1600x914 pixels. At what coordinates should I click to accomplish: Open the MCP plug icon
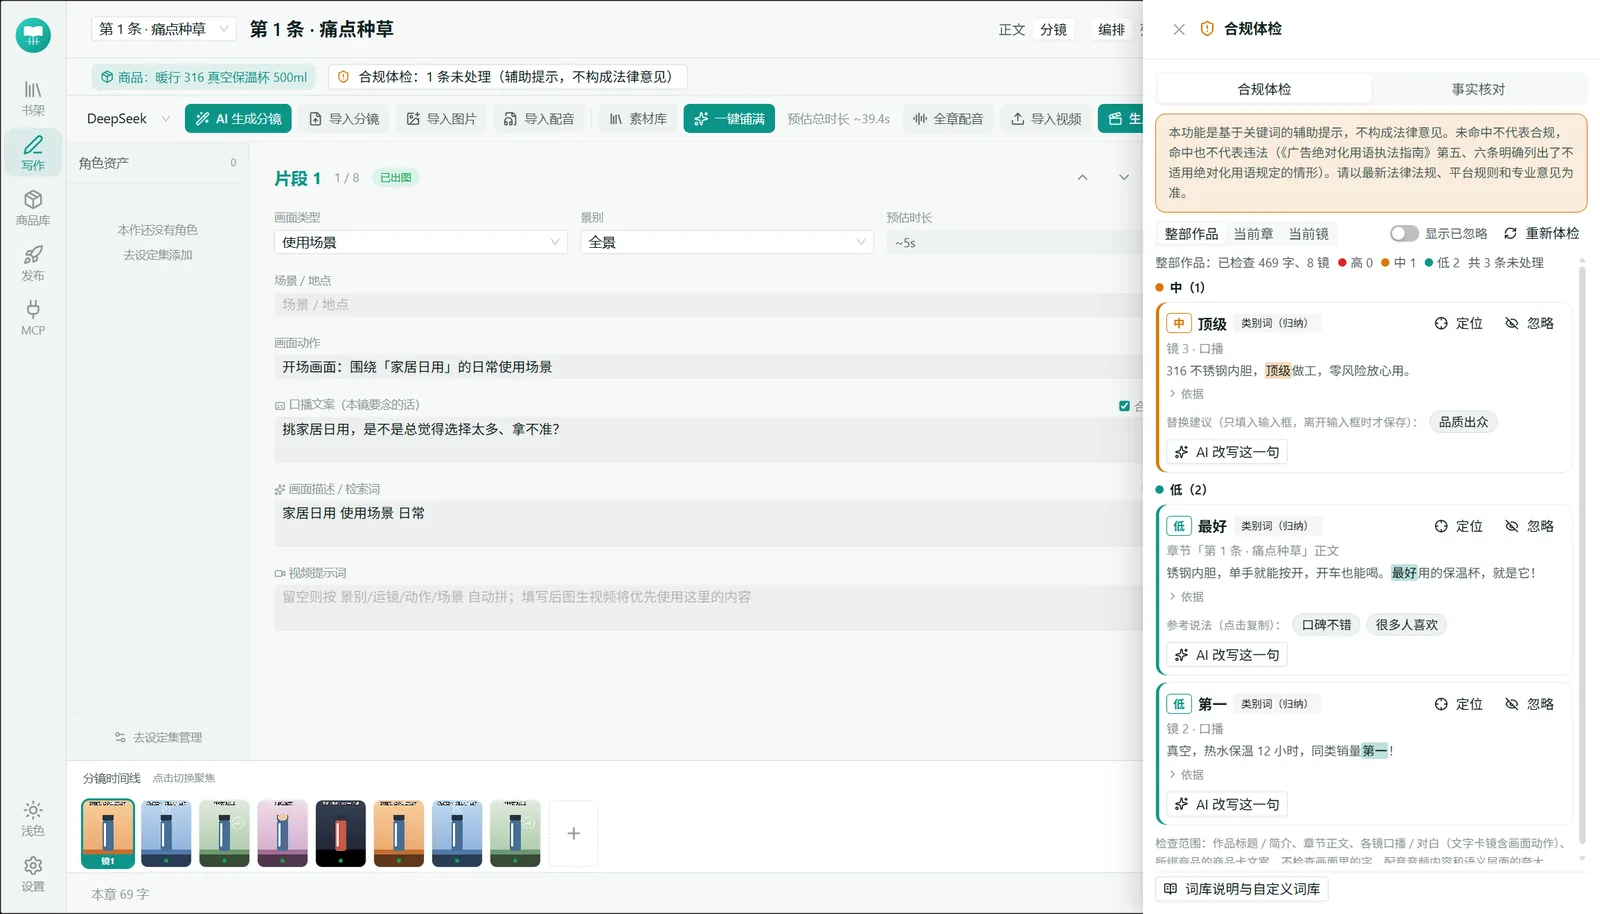tap(33, 318)
